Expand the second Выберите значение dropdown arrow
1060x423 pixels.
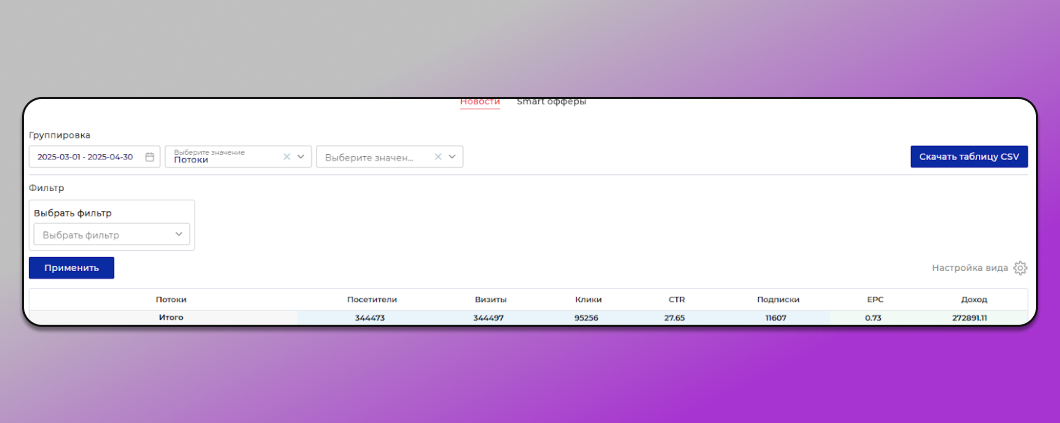(452, 157)
